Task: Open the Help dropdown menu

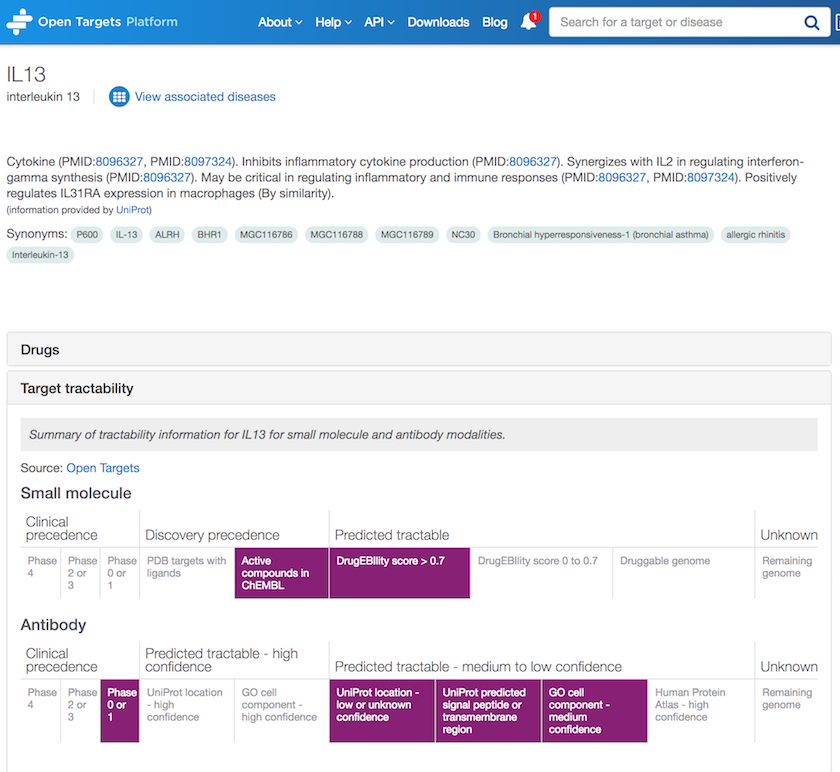Action: point(333,21)
